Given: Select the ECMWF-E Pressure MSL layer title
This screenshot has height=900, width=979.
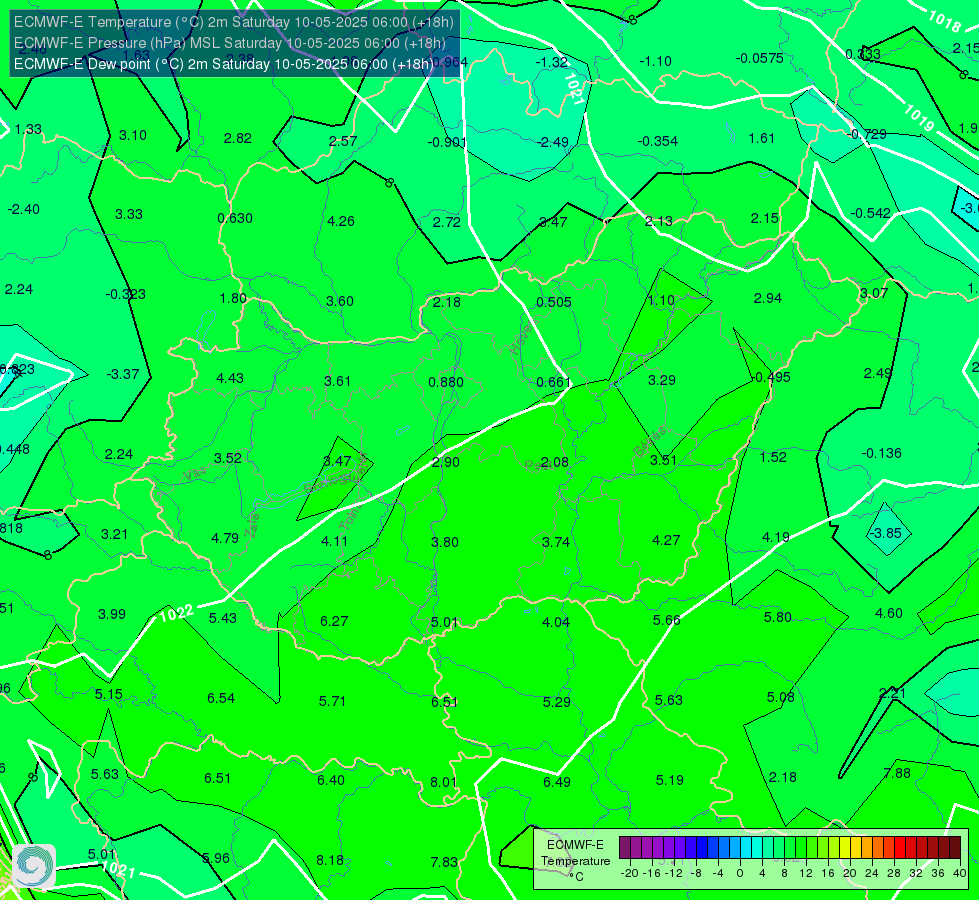Looking at the screenshot, I should (230, 43).
